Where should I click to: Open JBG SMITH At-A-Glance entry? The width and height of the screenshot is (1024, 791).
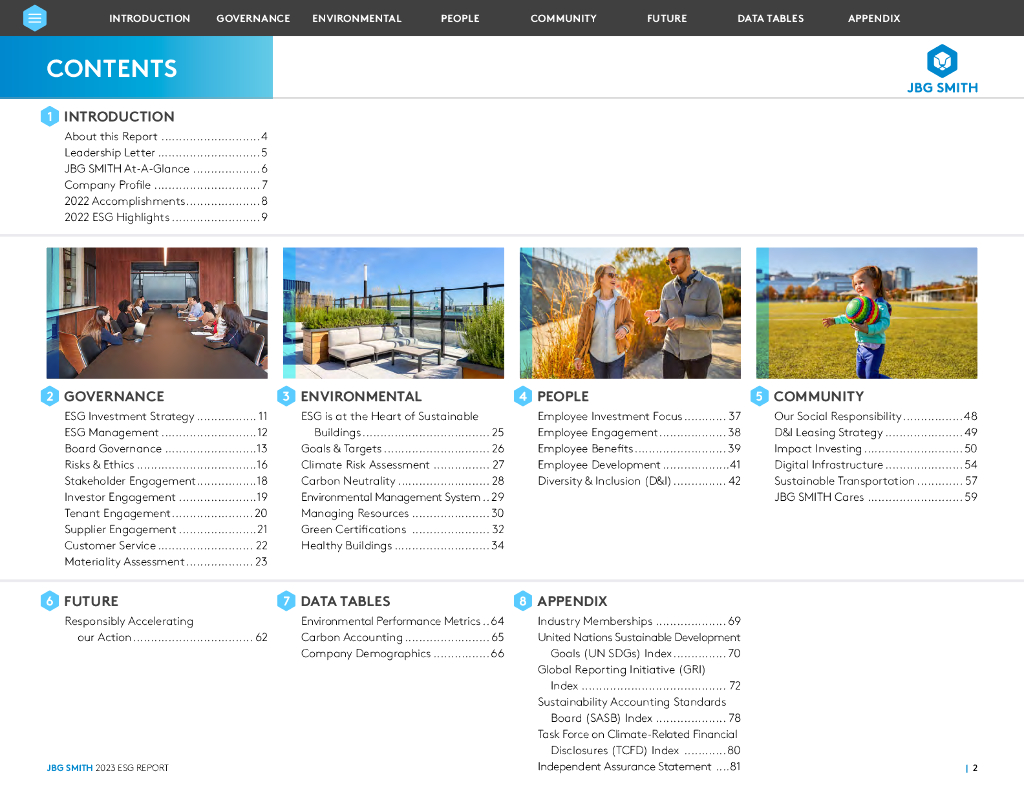[x=166, y=169]
